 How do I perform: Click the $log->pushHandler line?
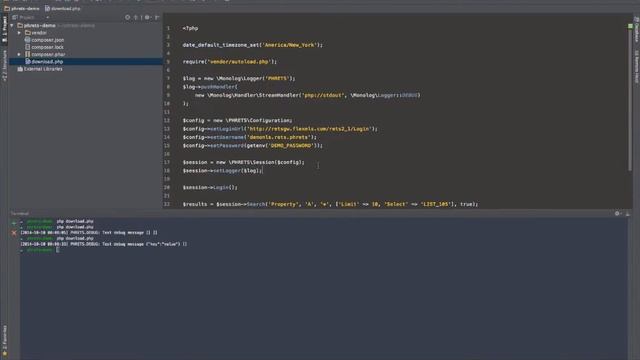coord(210,87)
